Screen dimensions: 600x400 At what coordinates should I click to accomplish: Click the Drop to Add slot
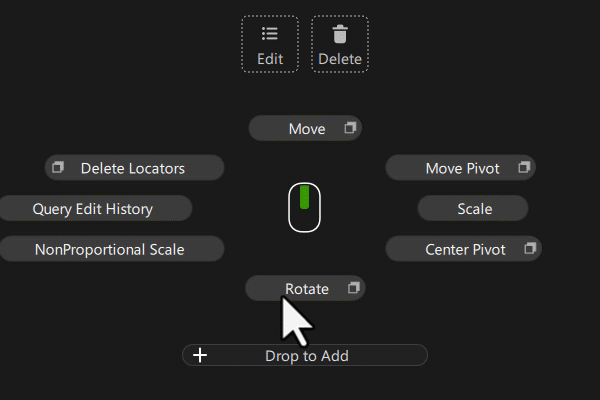[x=307, y=356]
